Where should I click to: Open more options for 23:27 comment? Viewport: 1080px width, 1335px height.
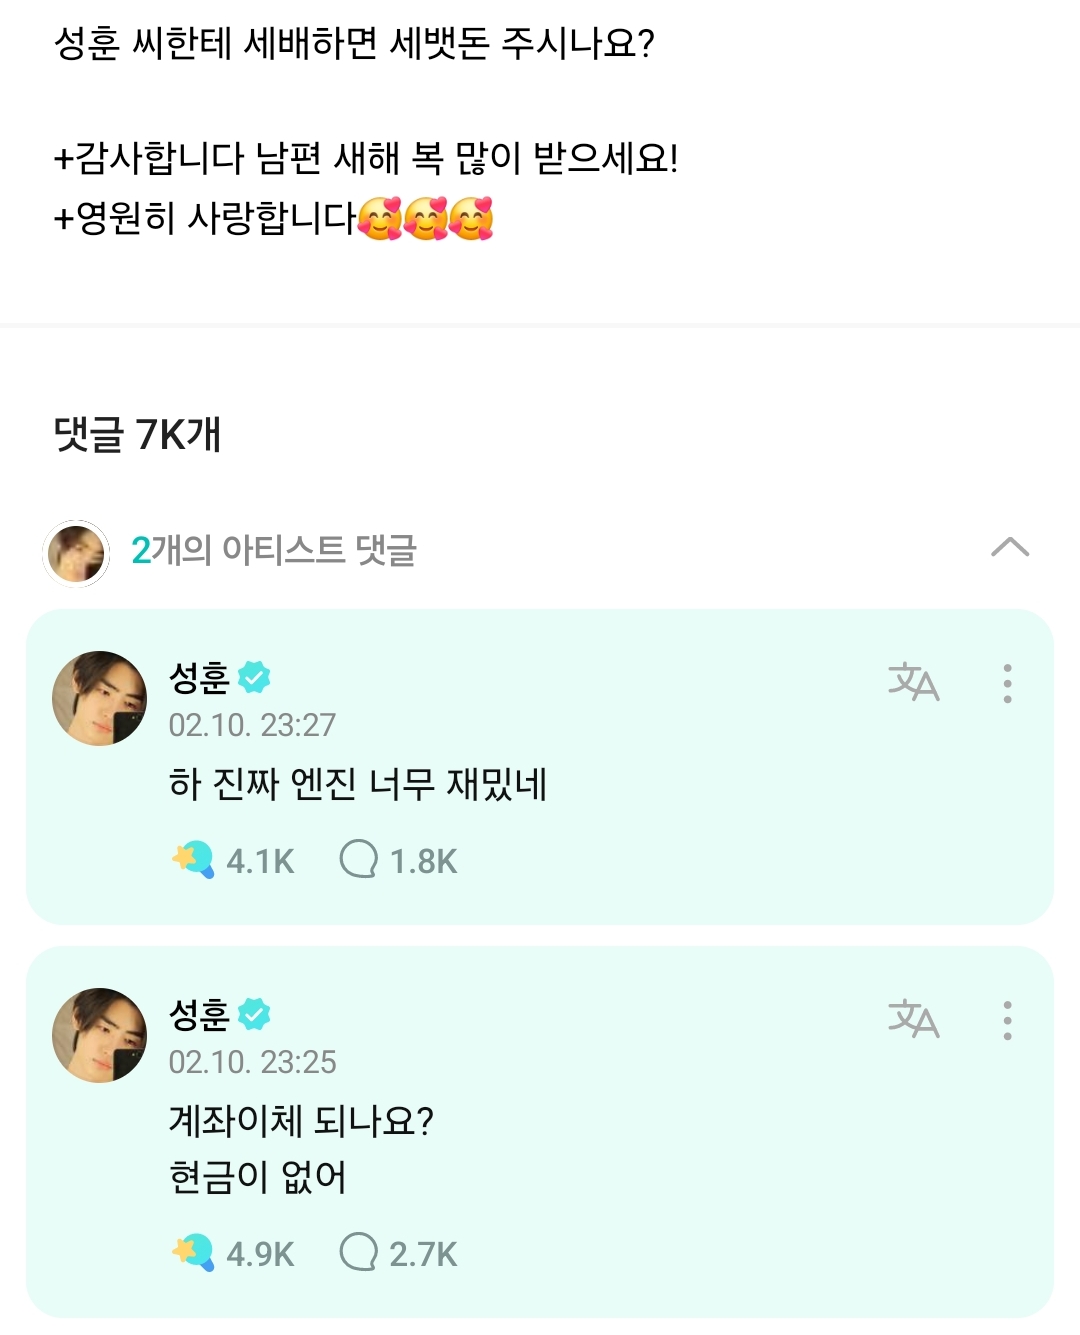tap(1007, 683)
